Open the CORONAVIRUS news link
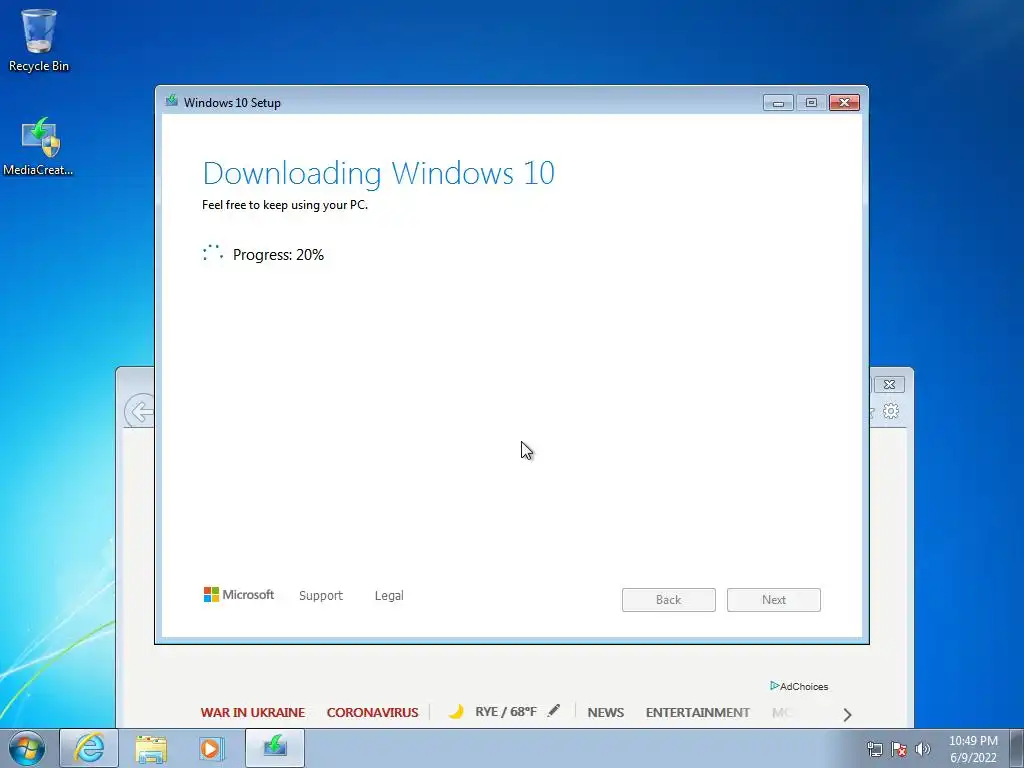1024x768 pixels. pos(372,712)
